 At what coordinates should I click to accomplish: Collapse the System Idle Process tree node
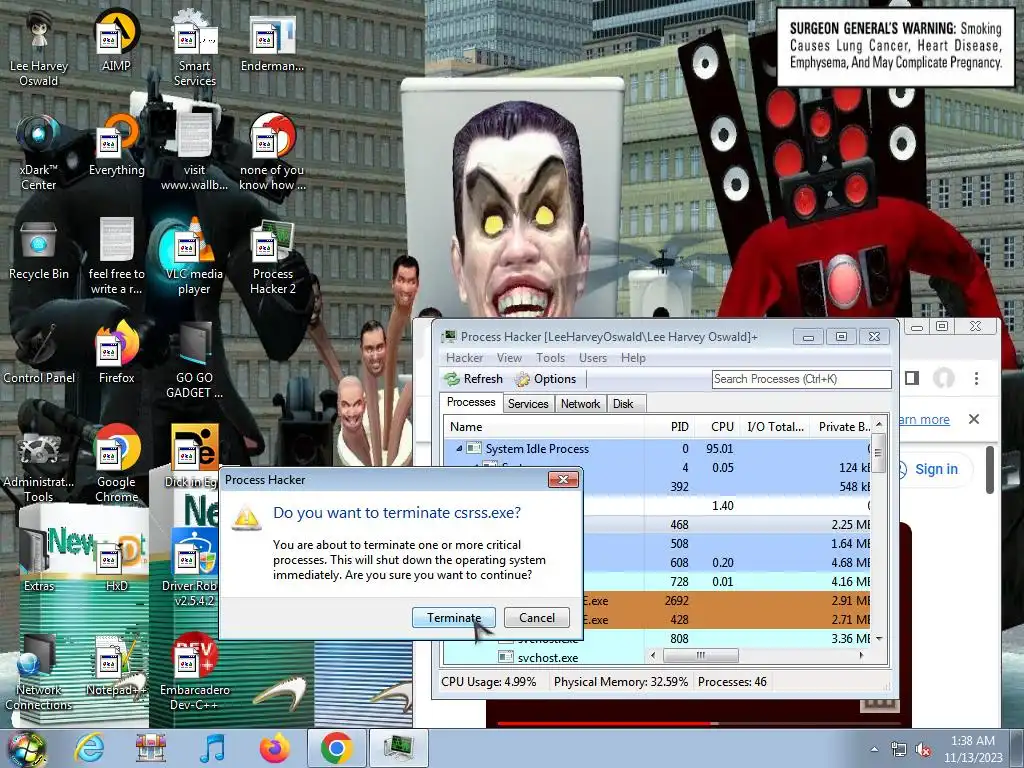(x=458, y=449)
